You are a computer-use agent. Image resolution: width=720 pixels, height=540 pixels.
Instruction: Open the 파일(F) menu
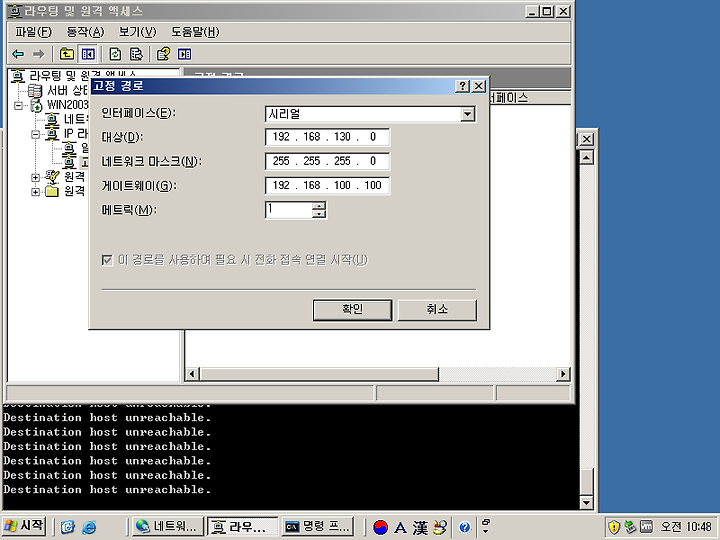(34, 32)
